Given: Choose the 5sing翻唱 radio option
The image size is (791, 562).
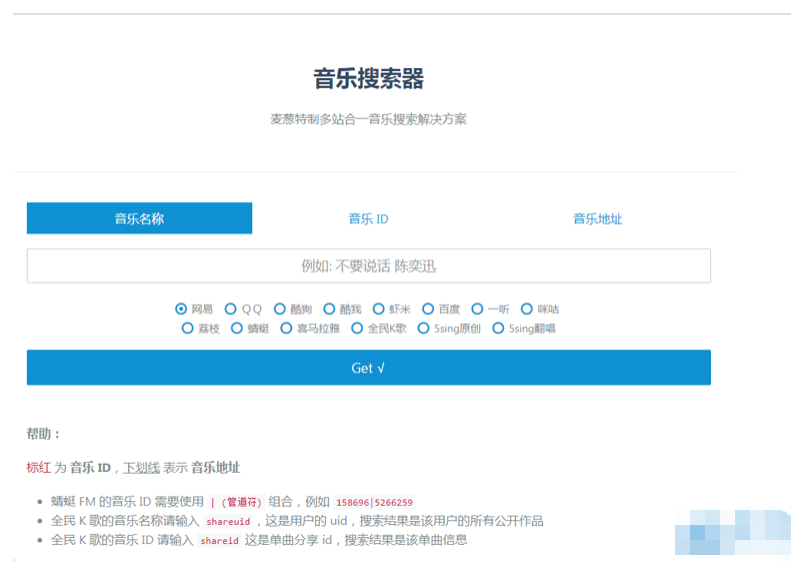Looking at the screenshot, I should coord(498,328).
